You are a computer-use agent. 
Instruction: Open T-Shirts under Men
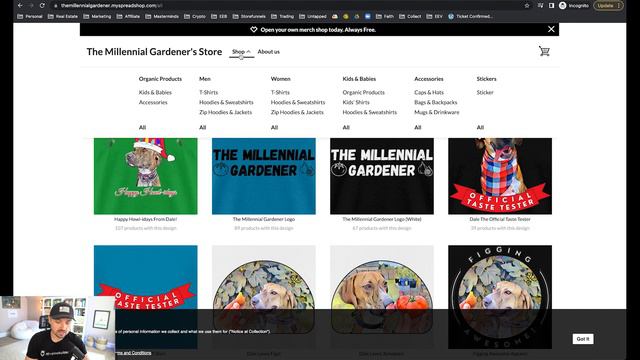(209, 93)
